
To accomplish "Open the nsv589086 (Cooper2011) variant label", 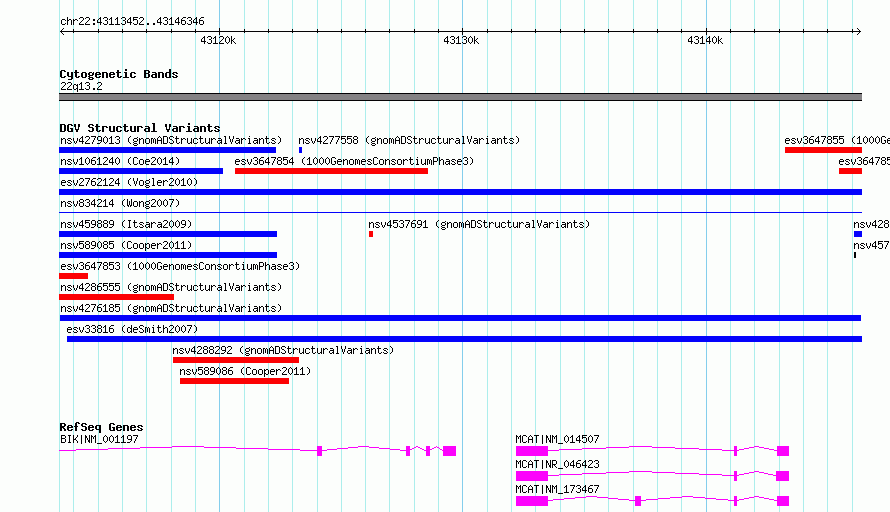I will click(245, 371).
